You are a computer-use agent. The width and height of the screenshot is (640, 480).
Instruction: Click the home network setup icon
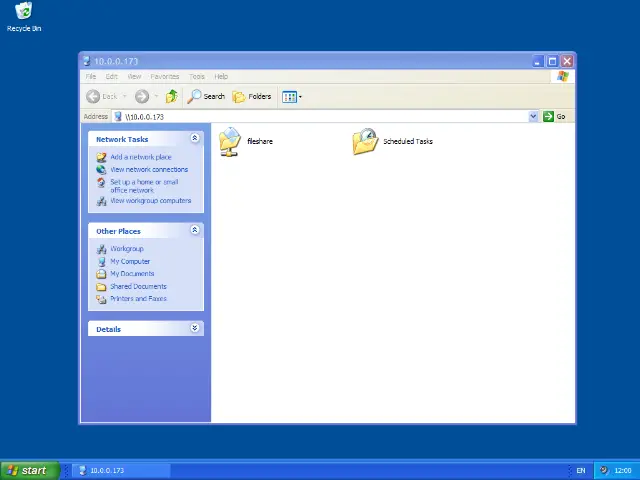click(101, 182)
